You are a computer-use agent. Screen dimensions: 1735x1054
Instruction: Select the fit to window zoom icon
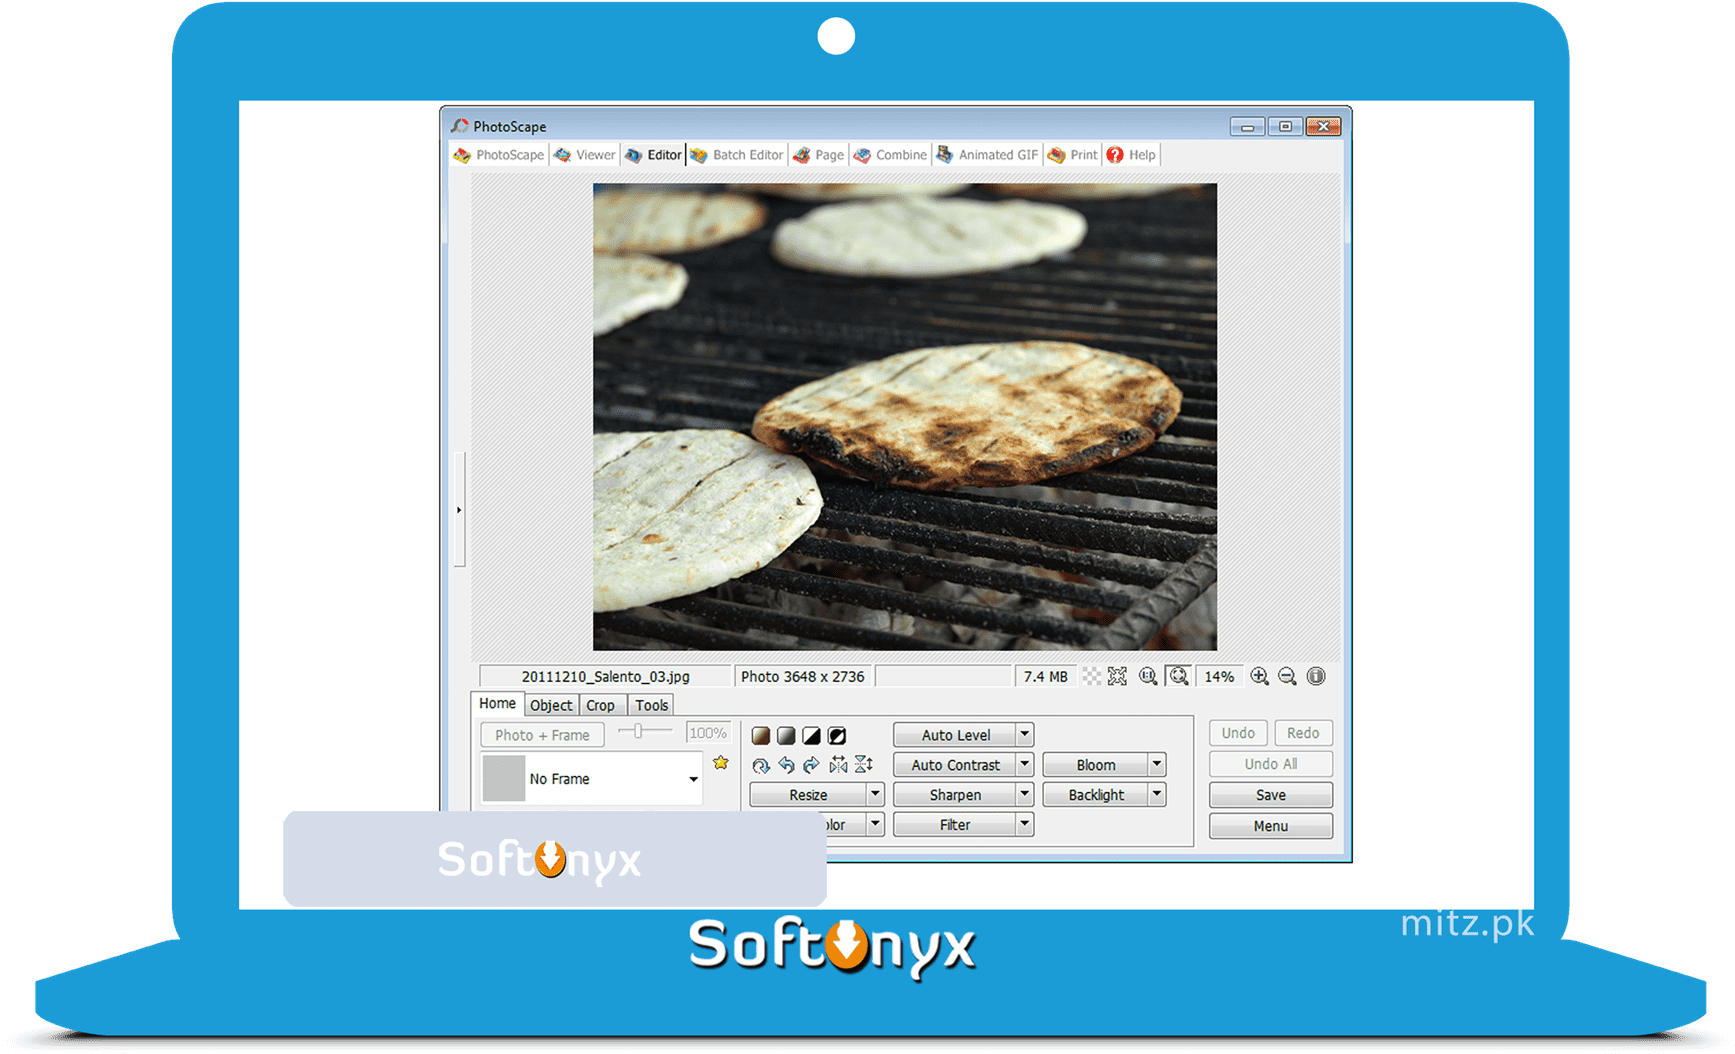tap(1179, 677)
